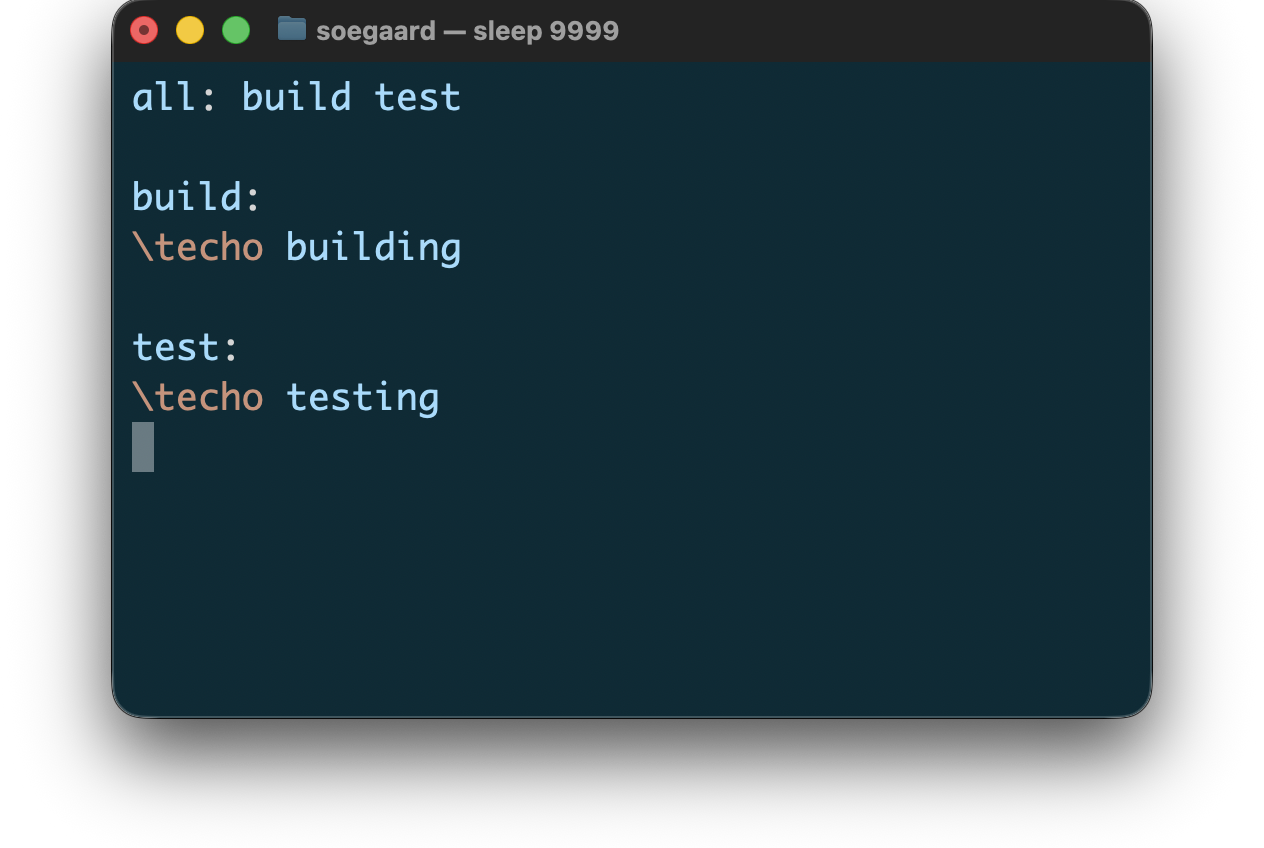Click the blank line above "test:"
1264x848 pixels.
tap(400, 297)
